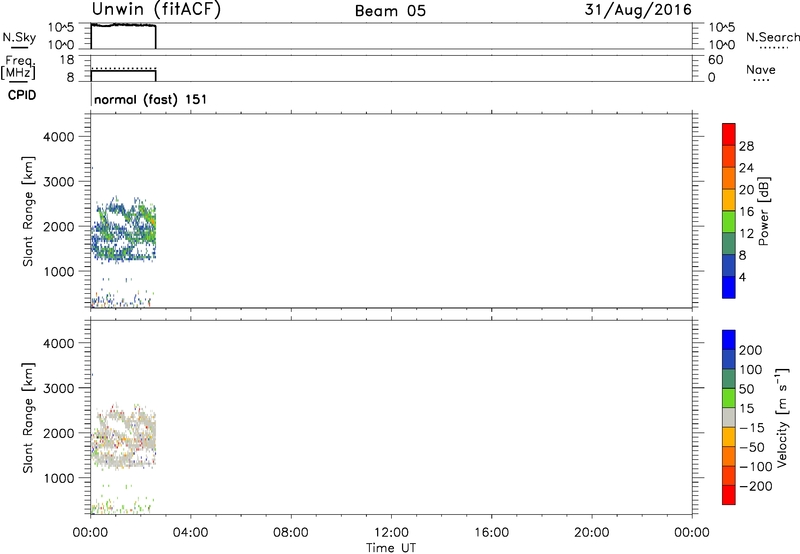
Task: Click the 'N.Sky' legend label
Action: tap(19, 37)
